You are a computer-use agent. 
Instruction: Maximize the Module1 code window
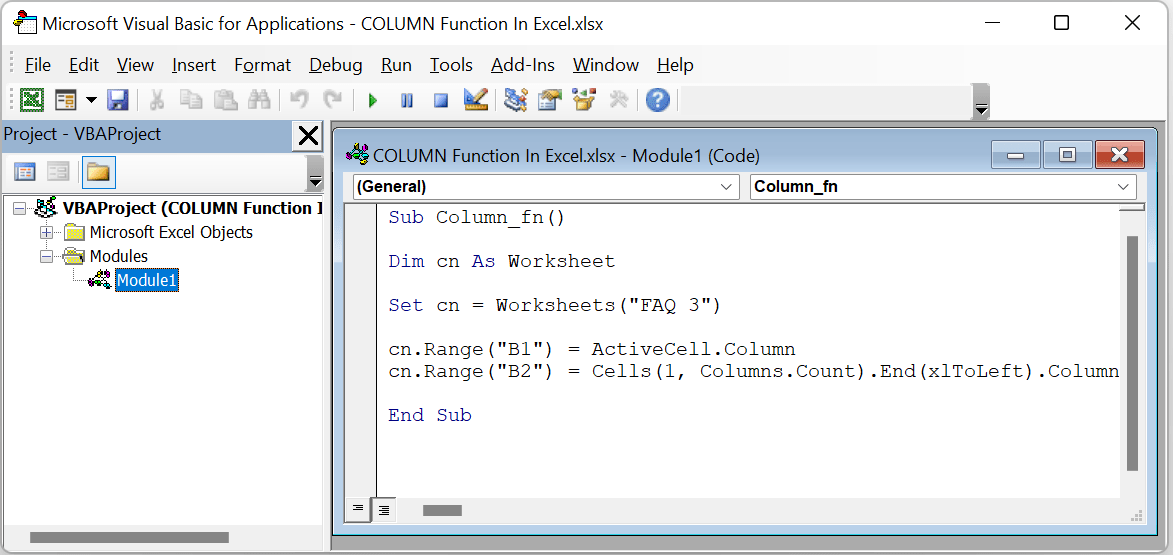pyautogui.click(x=1068, y=155)
